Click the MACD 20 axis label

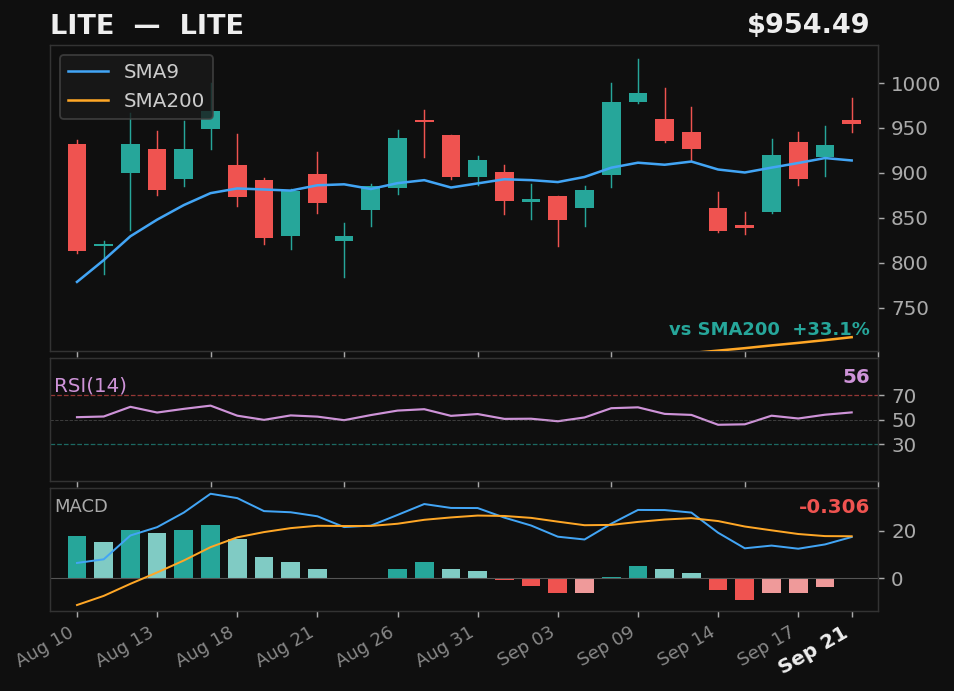tap(904, 532)
